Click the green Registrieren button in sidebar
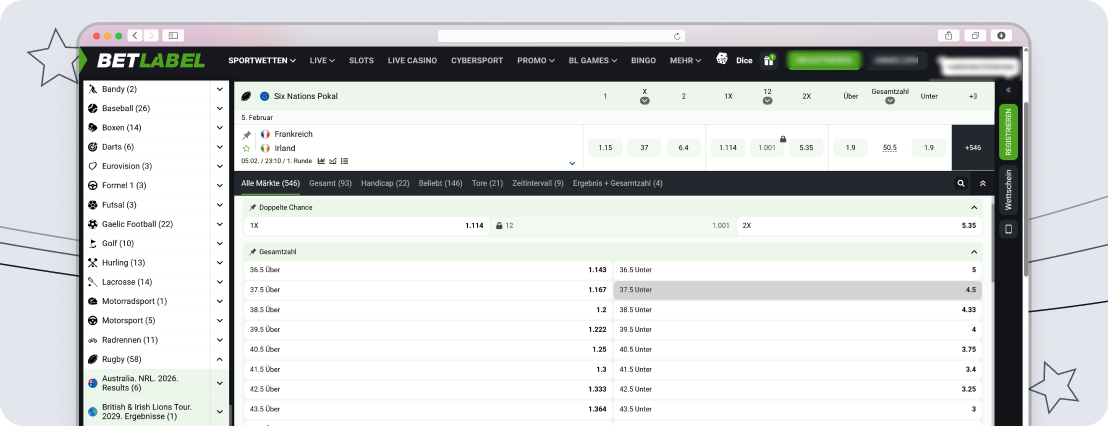This screenshot has width=1108, height=426. pyautogui.click(x=1008, y=131)
